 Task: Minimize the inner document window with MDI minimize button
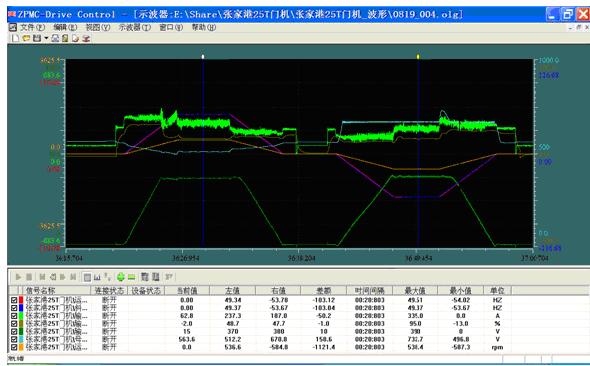(571, 27)
